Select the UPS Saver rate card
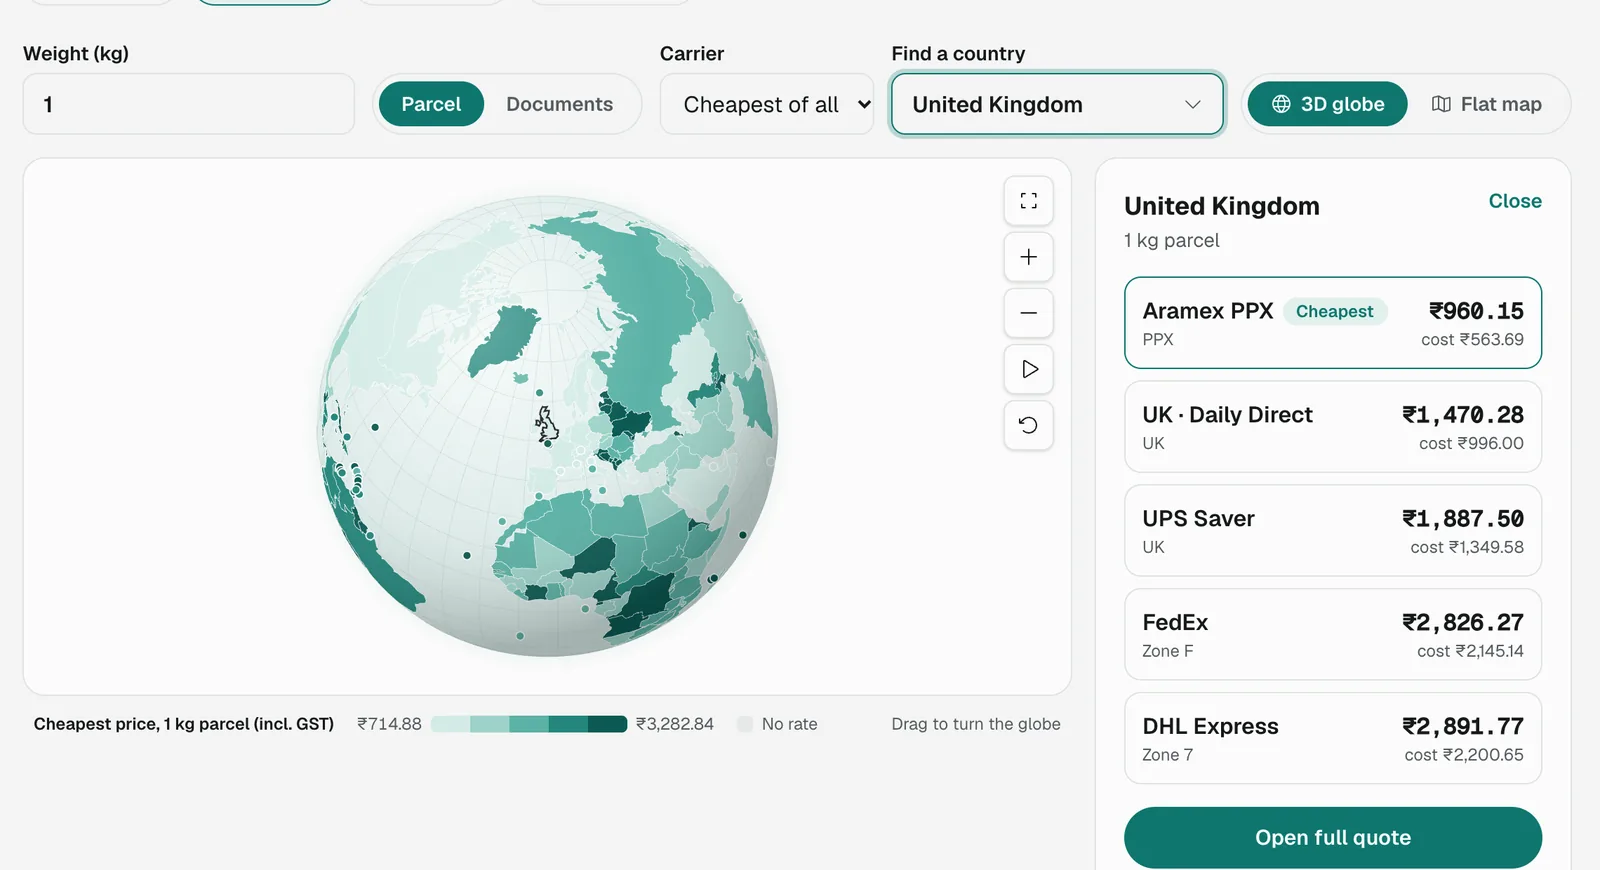 pyautogui.click(x=1333, y=531)
